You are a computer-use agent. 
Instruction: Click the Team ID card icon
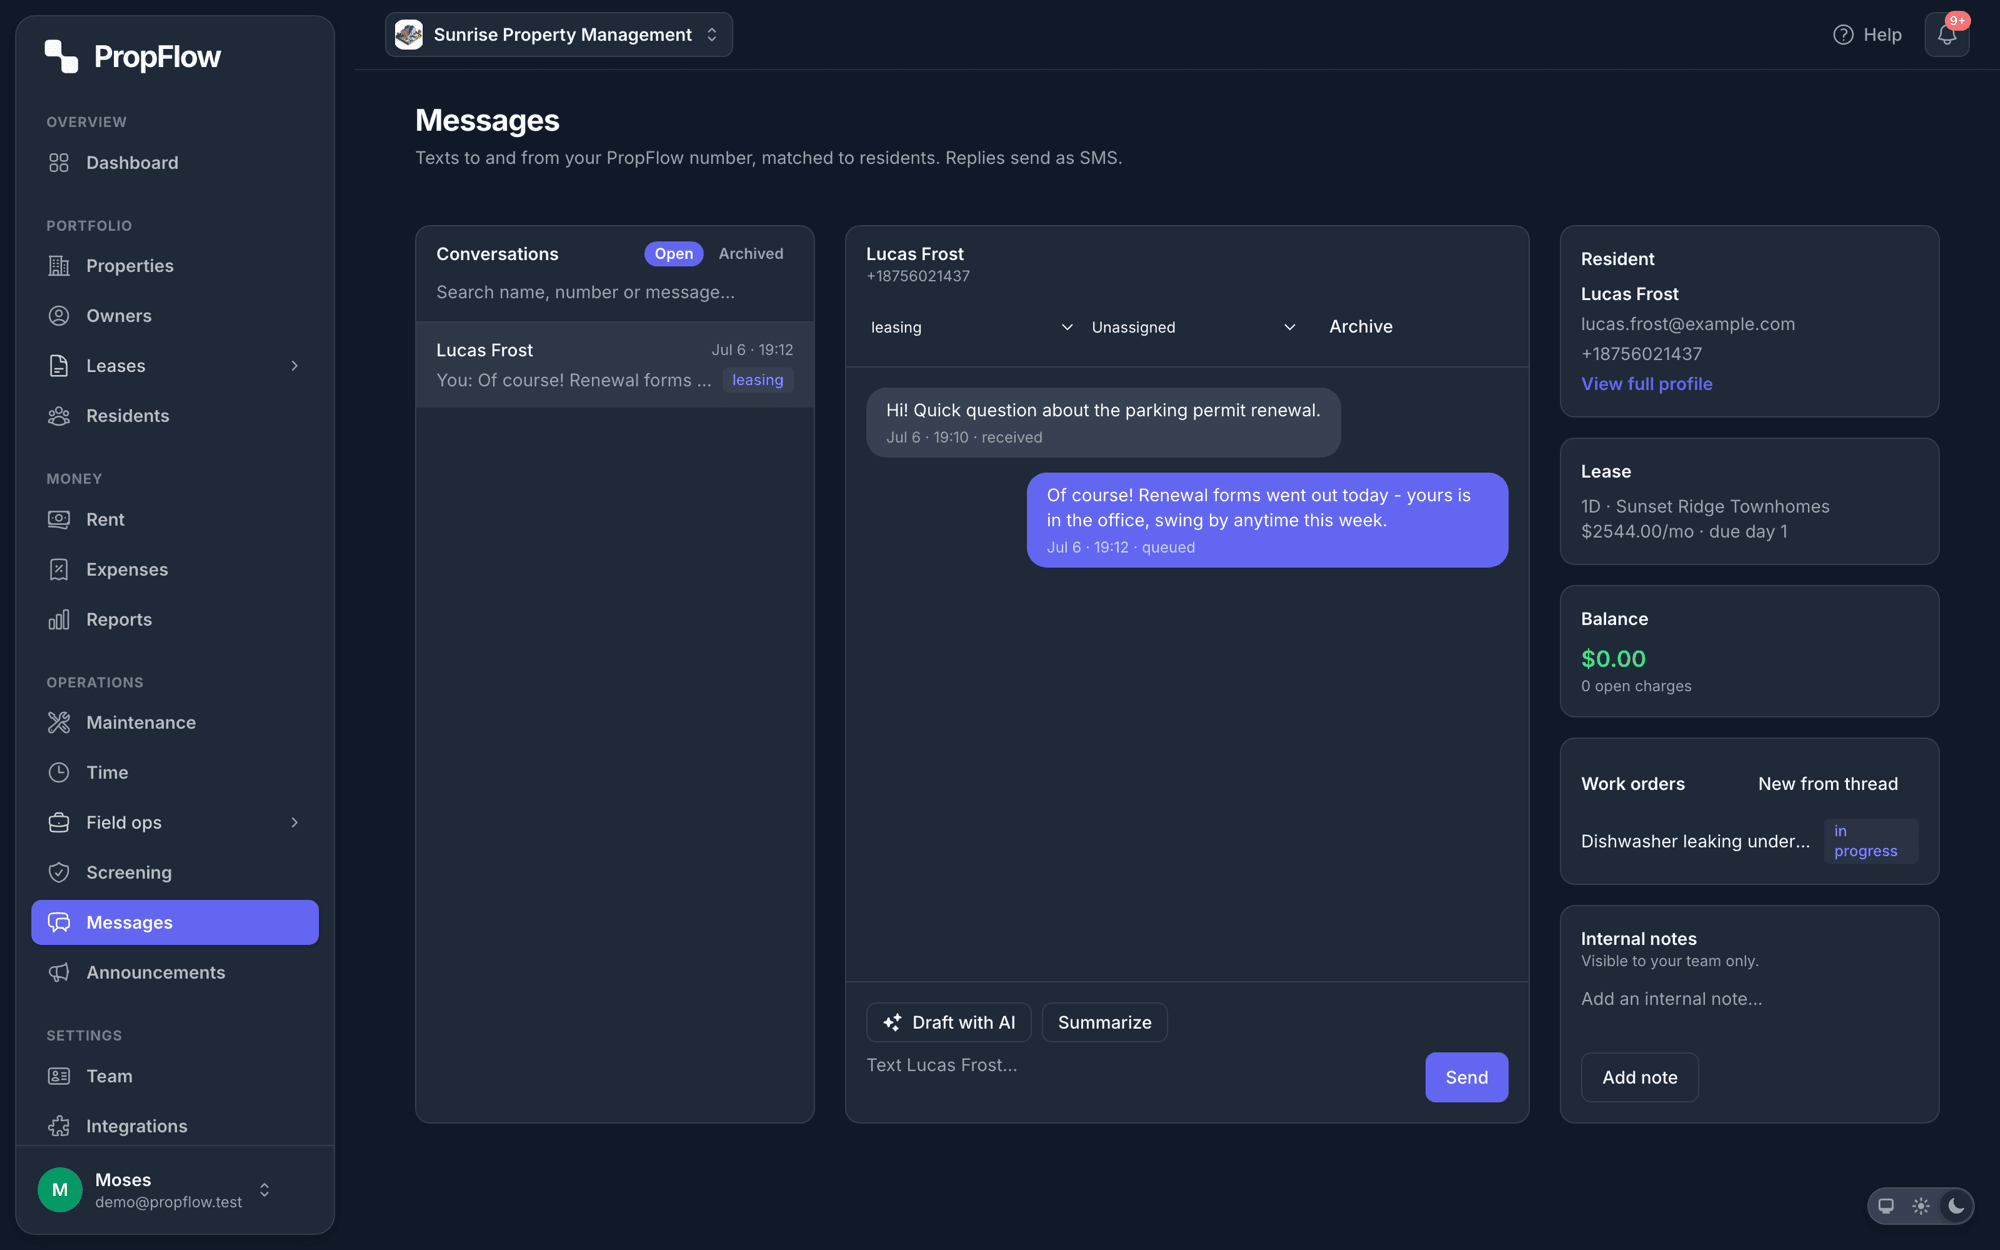59,1076
